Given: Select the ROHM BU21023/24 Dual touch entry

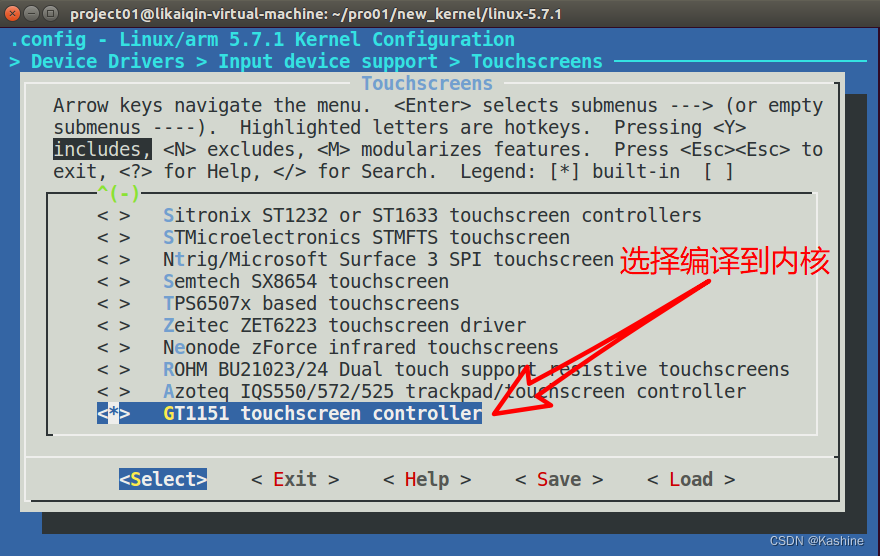Looking at the screenshot, I should (475, 370).
